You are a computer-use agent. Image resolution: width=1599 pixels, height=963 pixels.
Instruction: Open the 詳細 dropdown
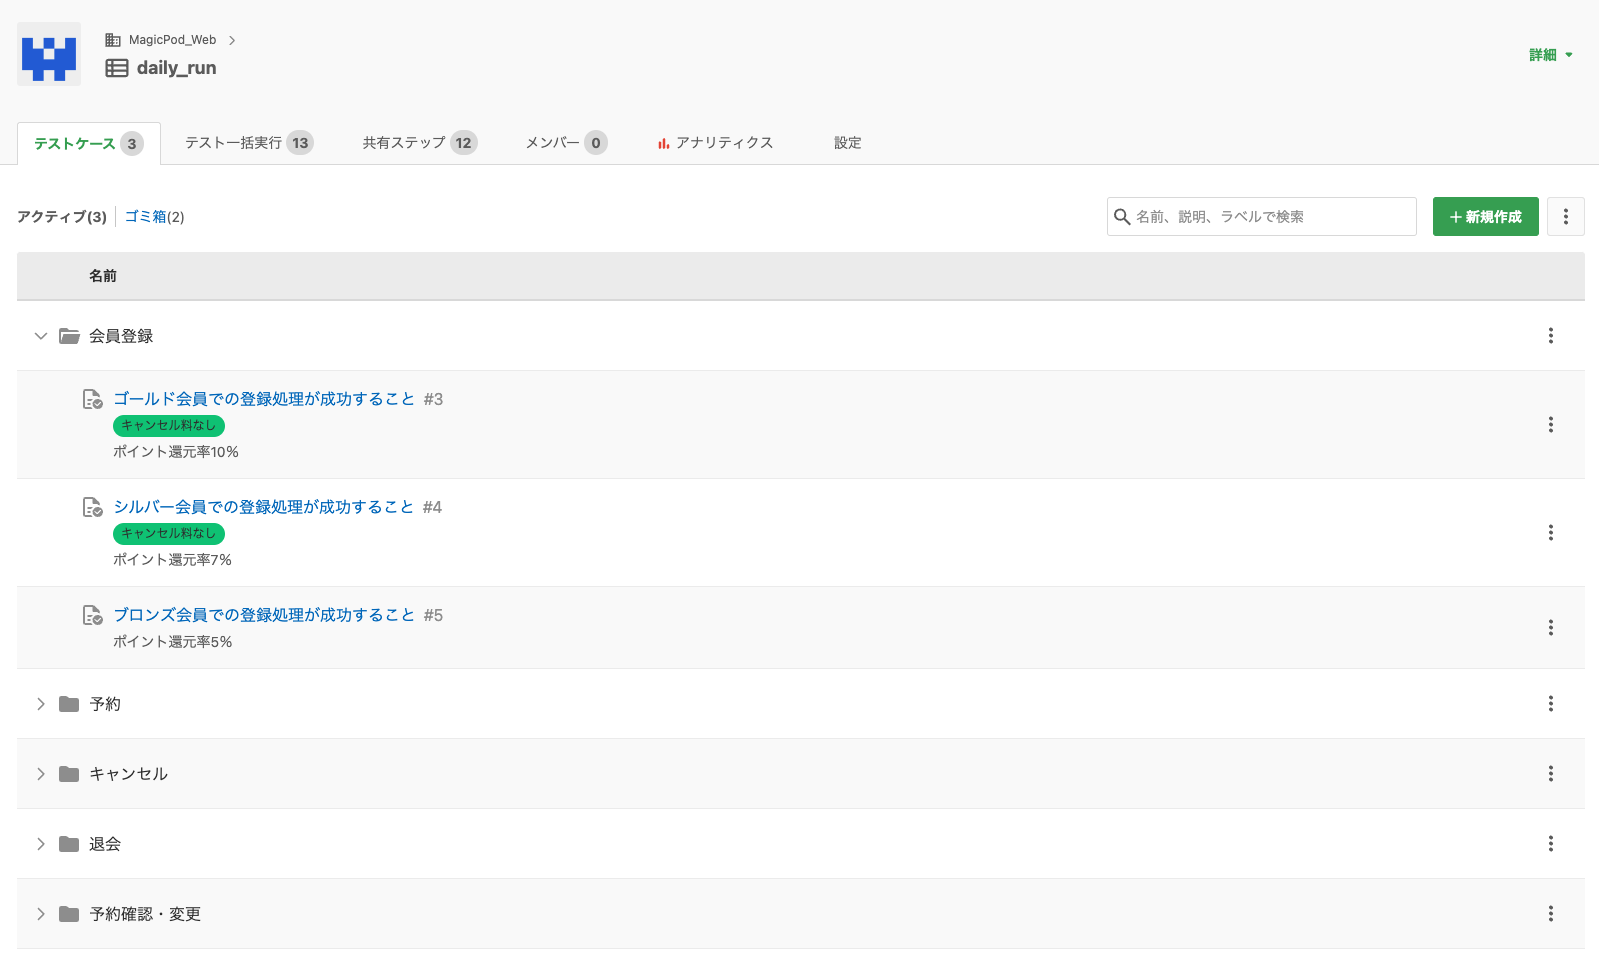(x=1550, y=55)
